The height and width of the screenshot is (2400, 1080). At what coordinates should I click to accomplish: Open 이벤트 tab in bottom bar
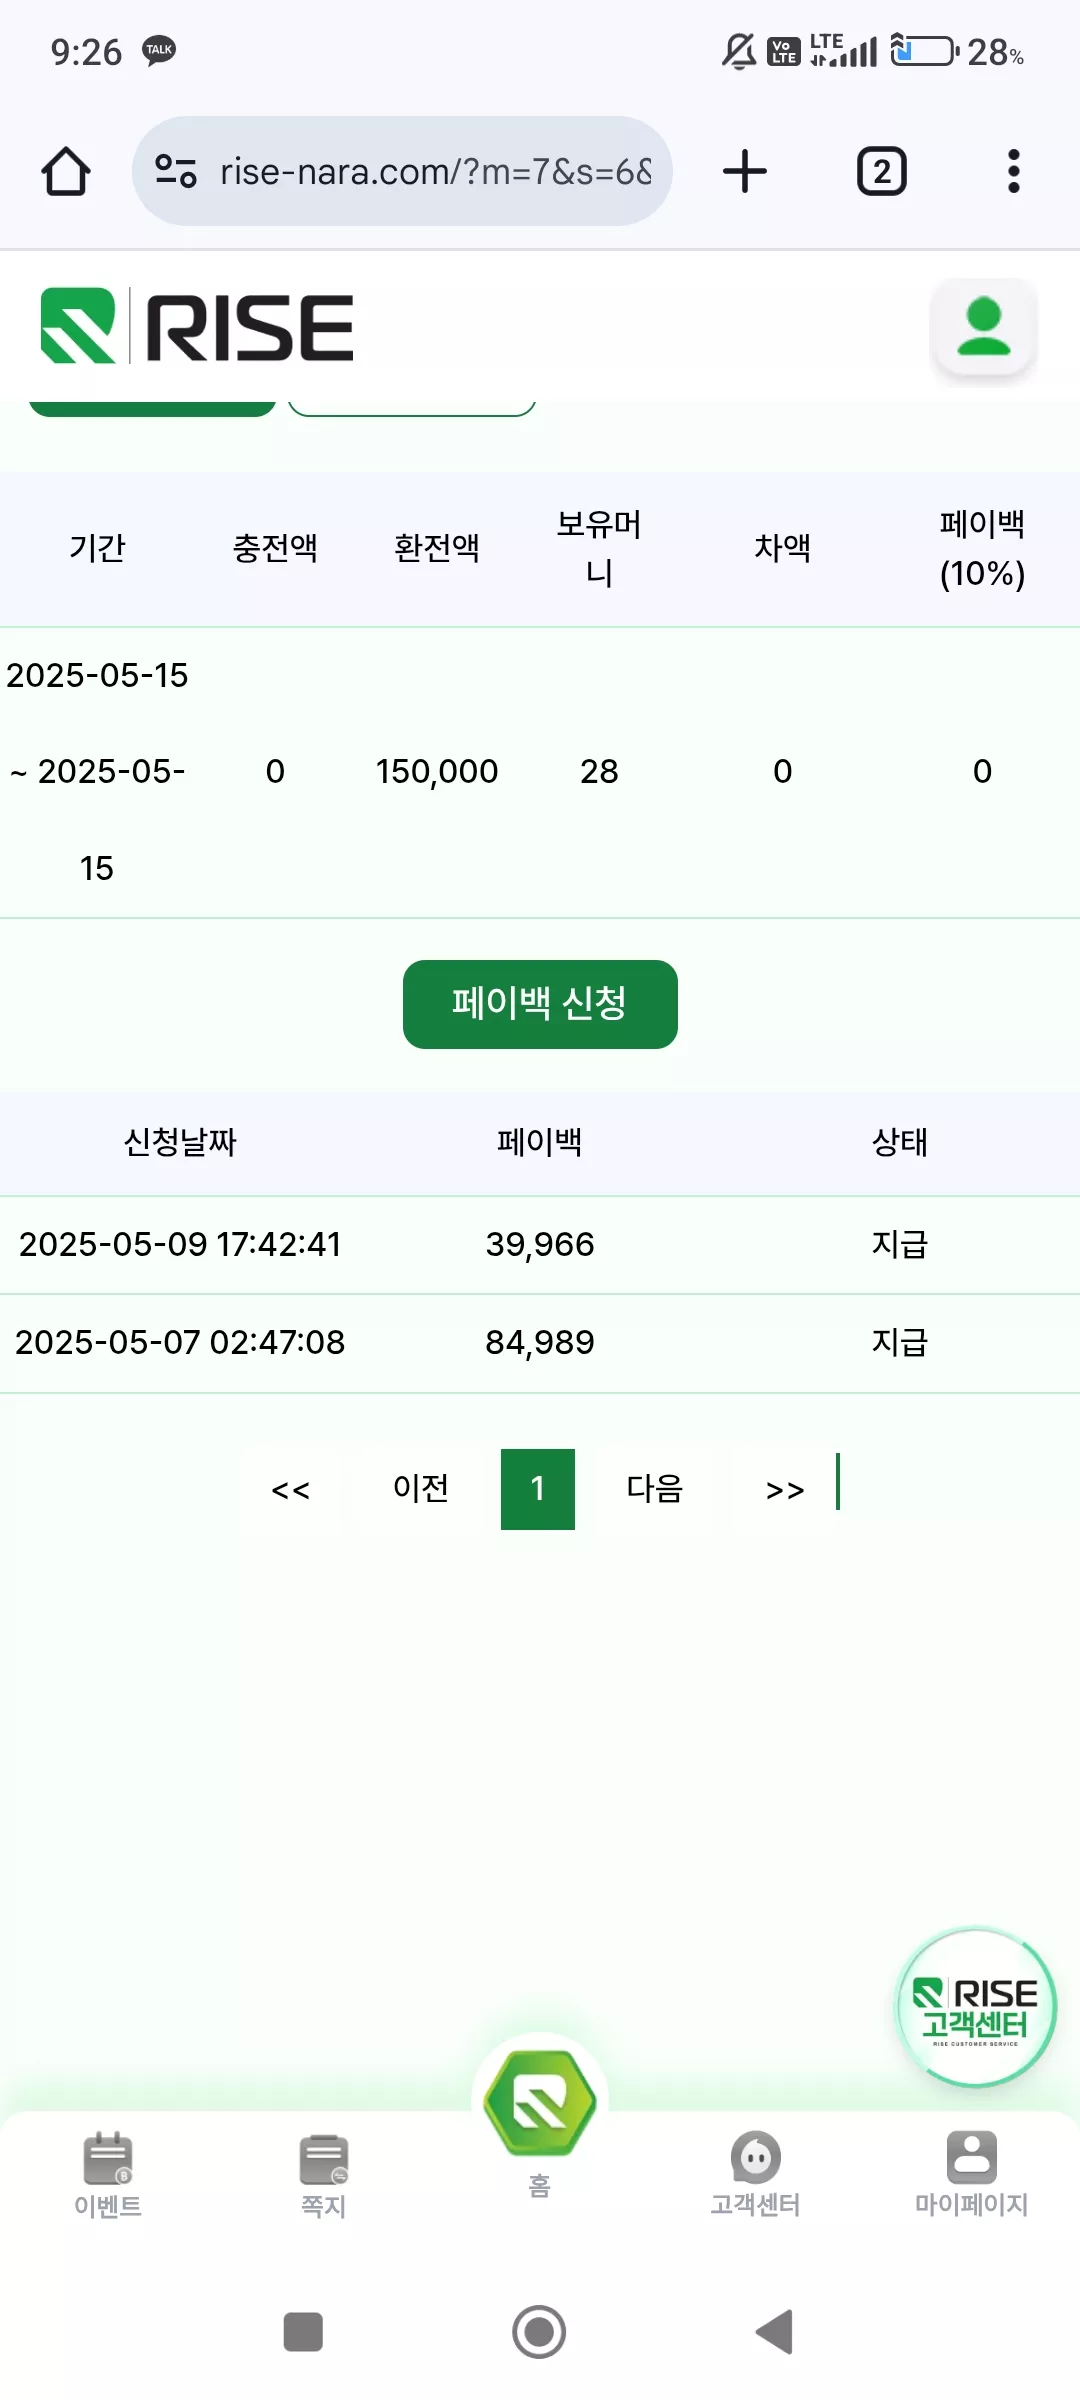(x=108, y=2176)
